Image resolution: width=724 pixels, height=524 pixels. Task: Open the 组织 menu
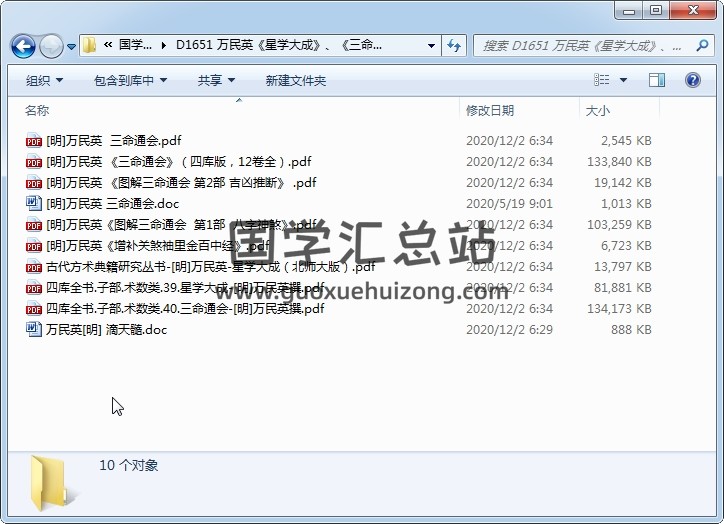pos(44,80)
